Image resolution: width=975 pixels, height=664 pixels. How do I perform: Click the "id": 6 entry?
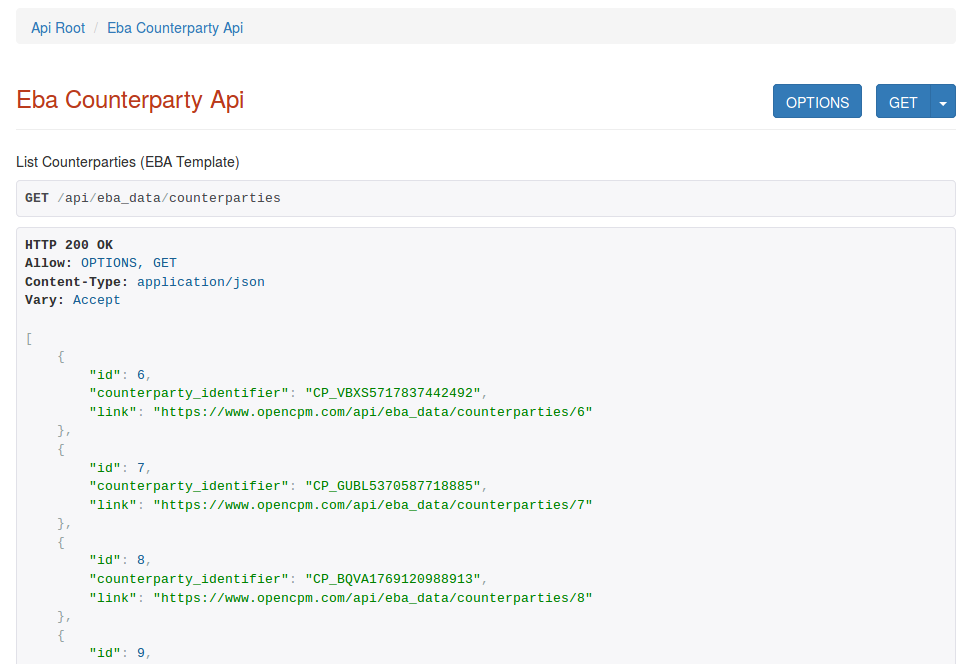pos(118,375)
